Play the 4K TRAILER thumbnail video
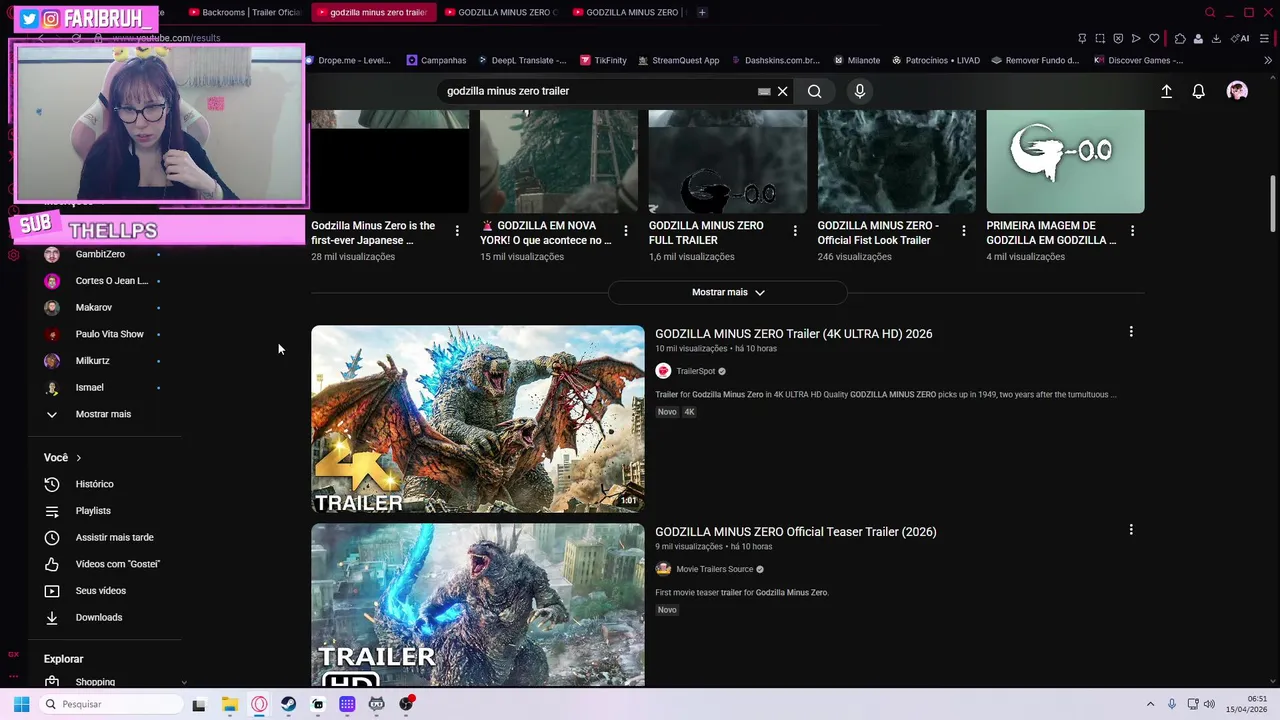 pyautogui.click(x=478, y=419)
